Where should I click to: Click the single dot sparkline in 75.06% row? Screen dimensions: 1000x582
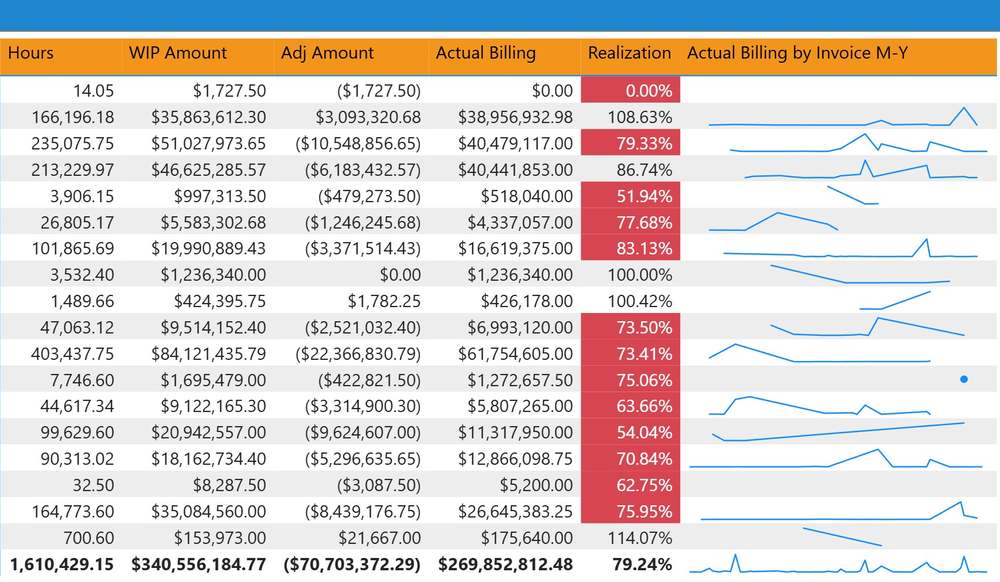click(x=964, y=379)
